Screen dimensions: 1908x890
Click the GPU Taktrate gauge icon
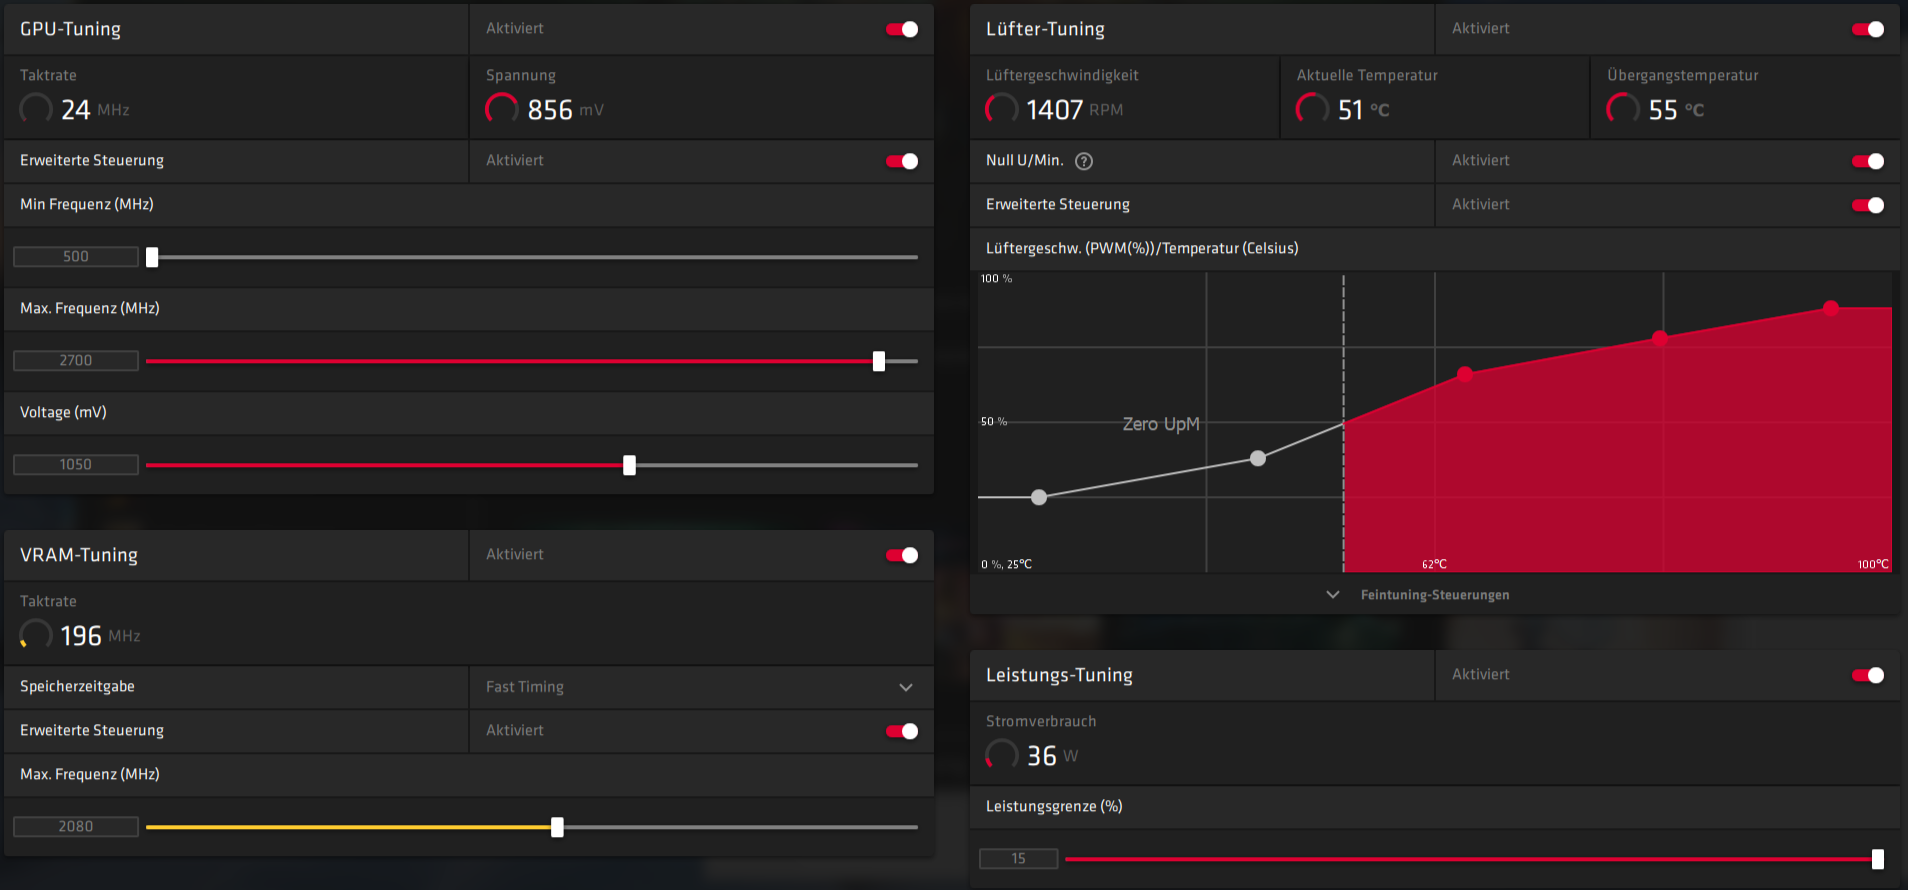(x=36, y=108)
